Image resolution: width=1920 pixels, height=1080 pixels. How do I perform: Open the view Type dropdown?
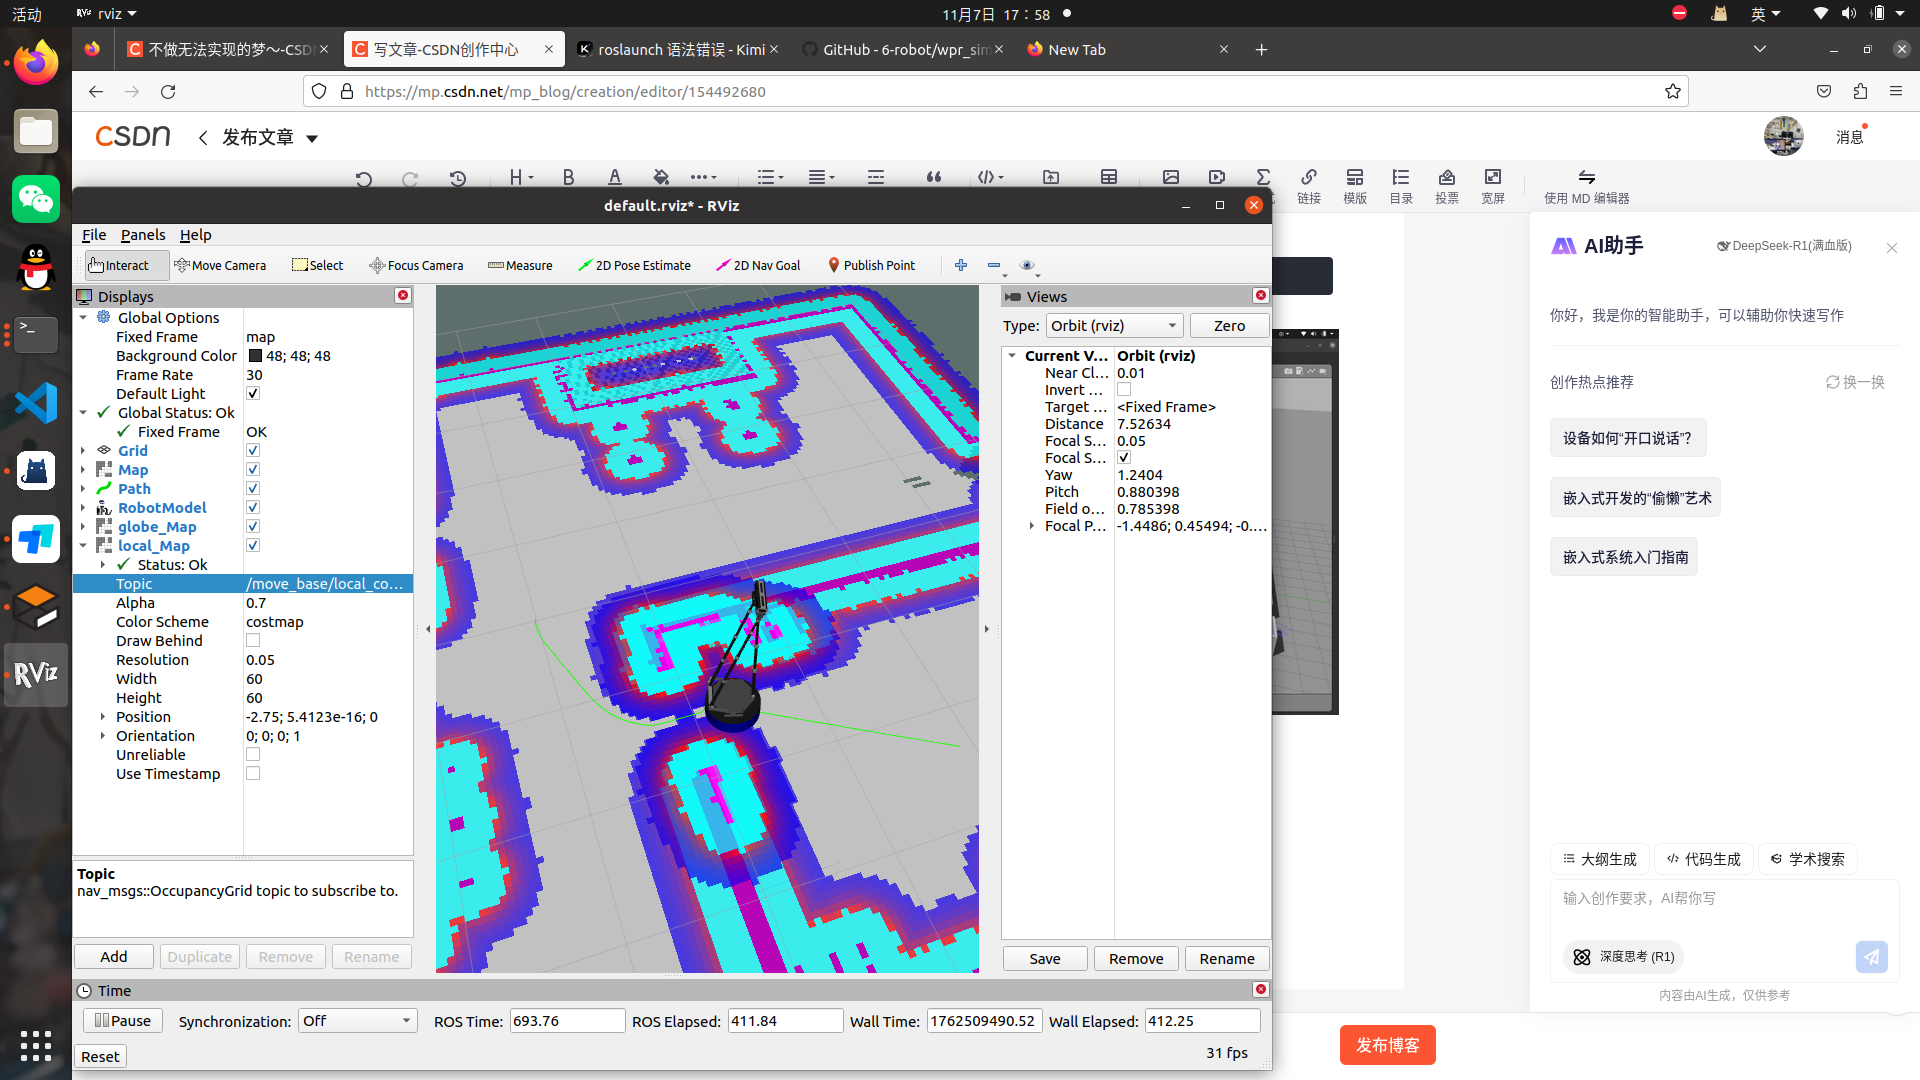tap(1114, 326)
